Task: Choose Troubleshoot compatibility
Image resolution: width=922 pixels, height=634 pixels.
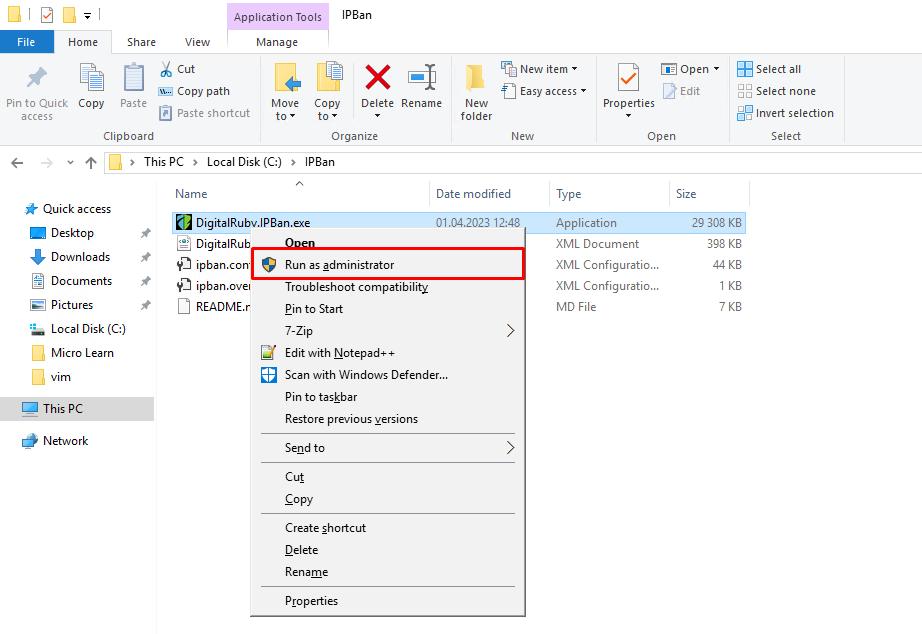Action: [387, 286]
